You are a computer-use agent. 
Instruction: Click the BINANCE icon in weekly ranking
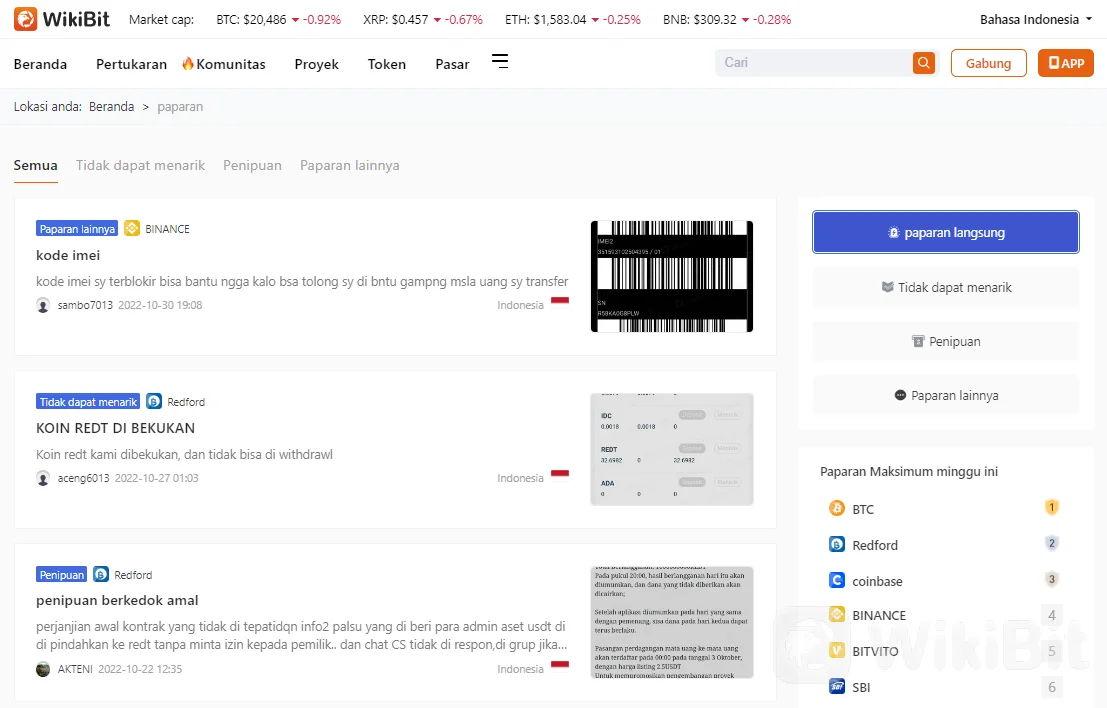(x=837, y=614)
